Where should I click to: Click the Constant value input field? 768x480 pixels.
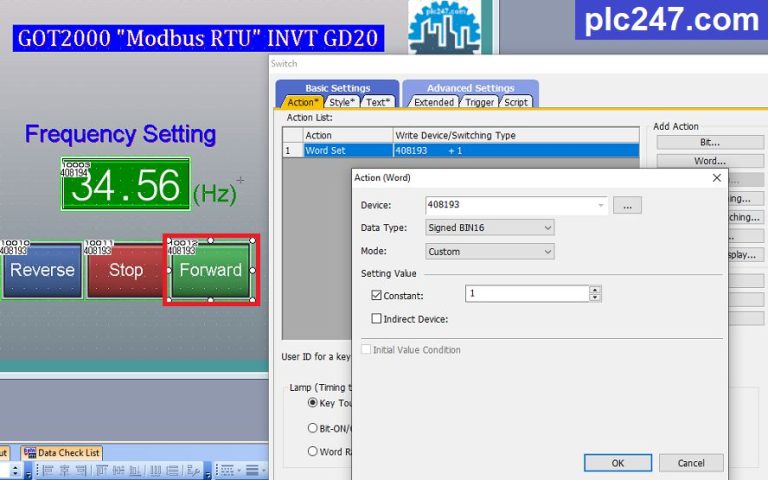click(527, 293)
